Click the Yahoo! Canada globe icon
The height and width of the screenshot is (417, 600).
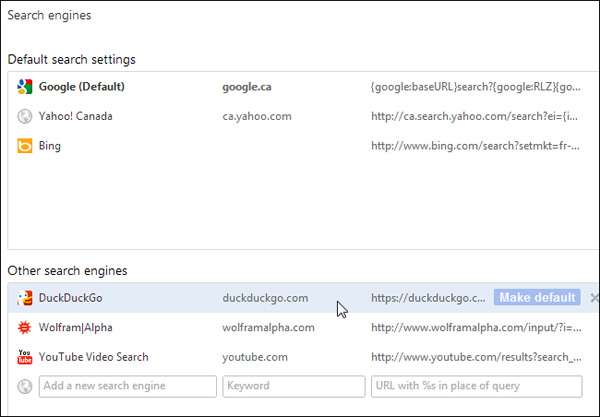click(x=25, y=117)
